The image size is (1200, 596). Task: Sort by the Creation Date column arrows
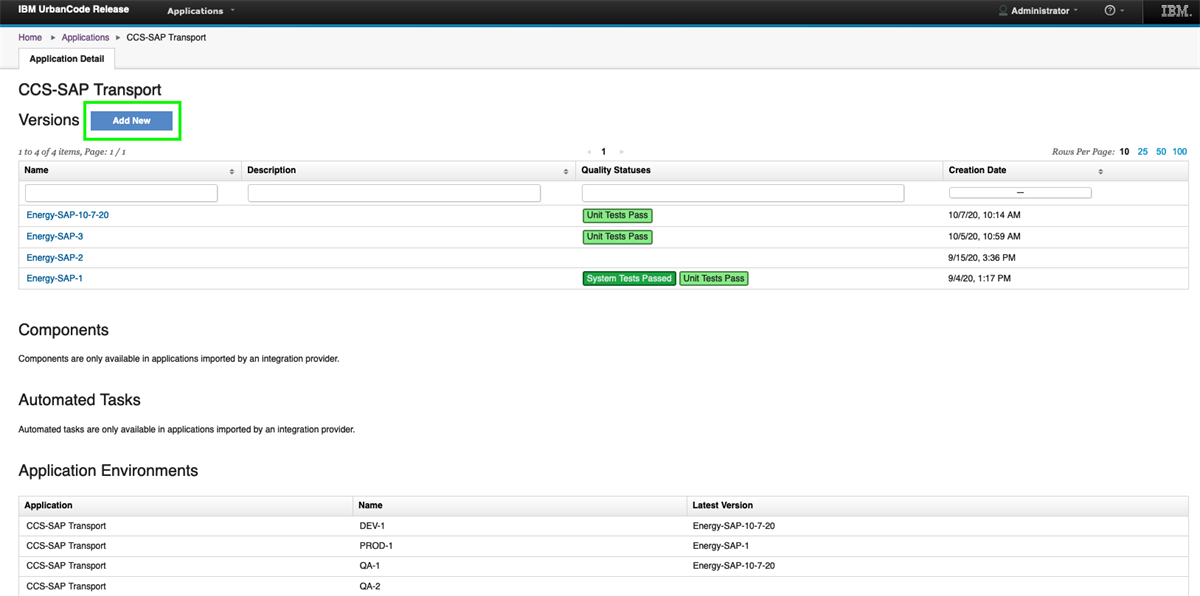coord(1101,171)
